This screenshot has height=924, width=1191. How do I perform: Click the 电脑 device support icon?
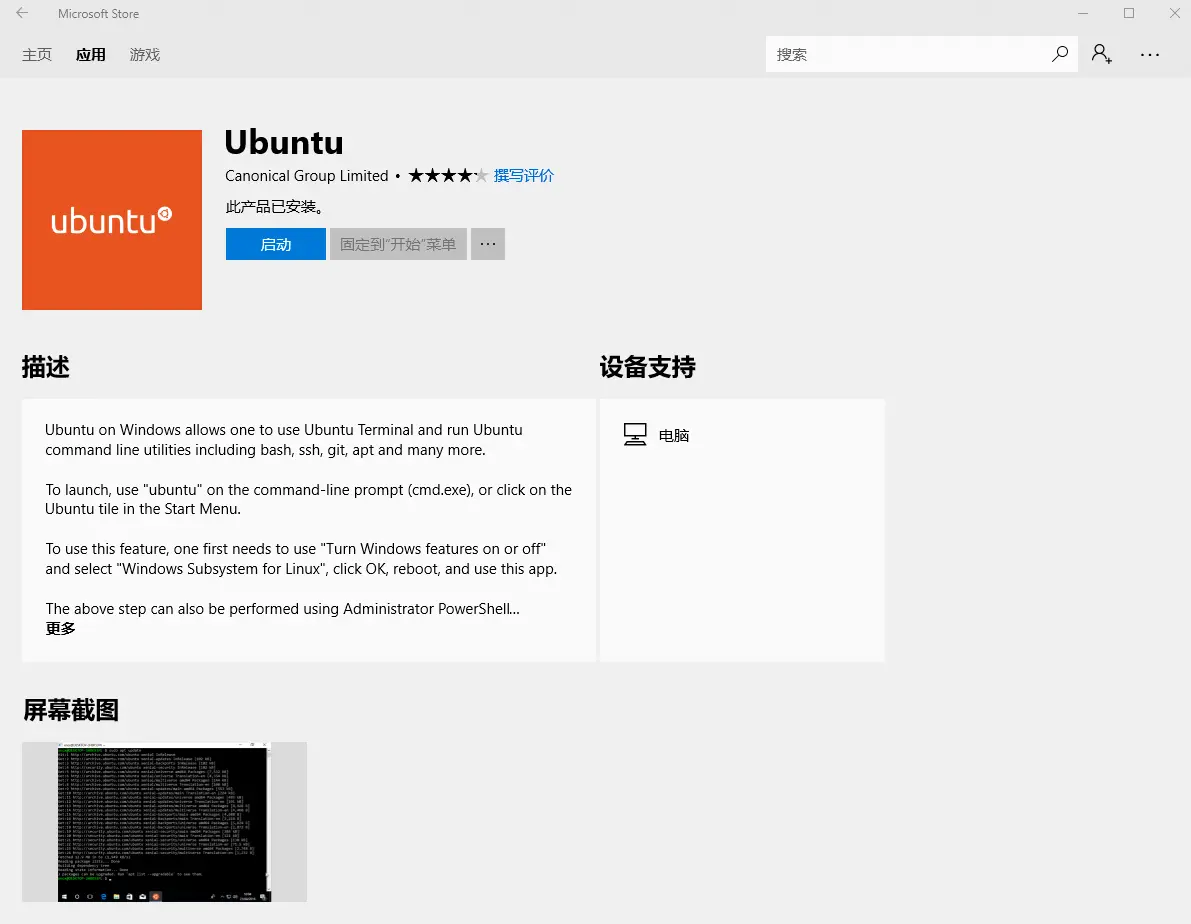click(x=634, y=433)
